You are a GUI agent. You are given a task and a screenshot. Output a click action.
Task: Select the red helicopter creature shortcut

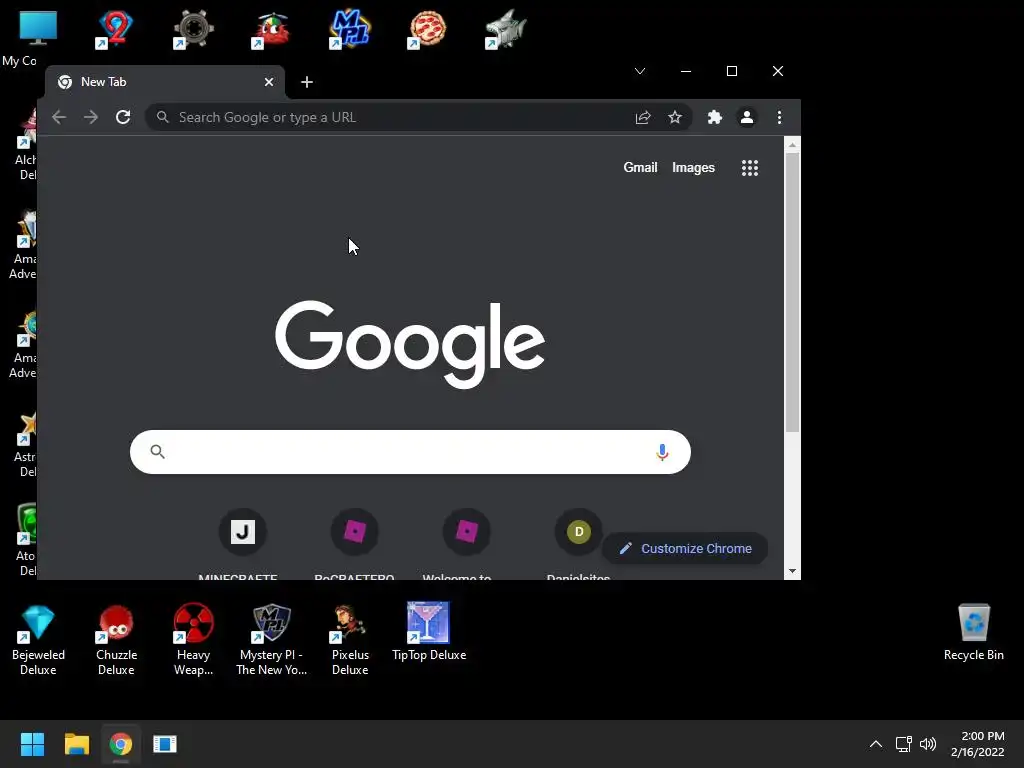pos(272,30)
